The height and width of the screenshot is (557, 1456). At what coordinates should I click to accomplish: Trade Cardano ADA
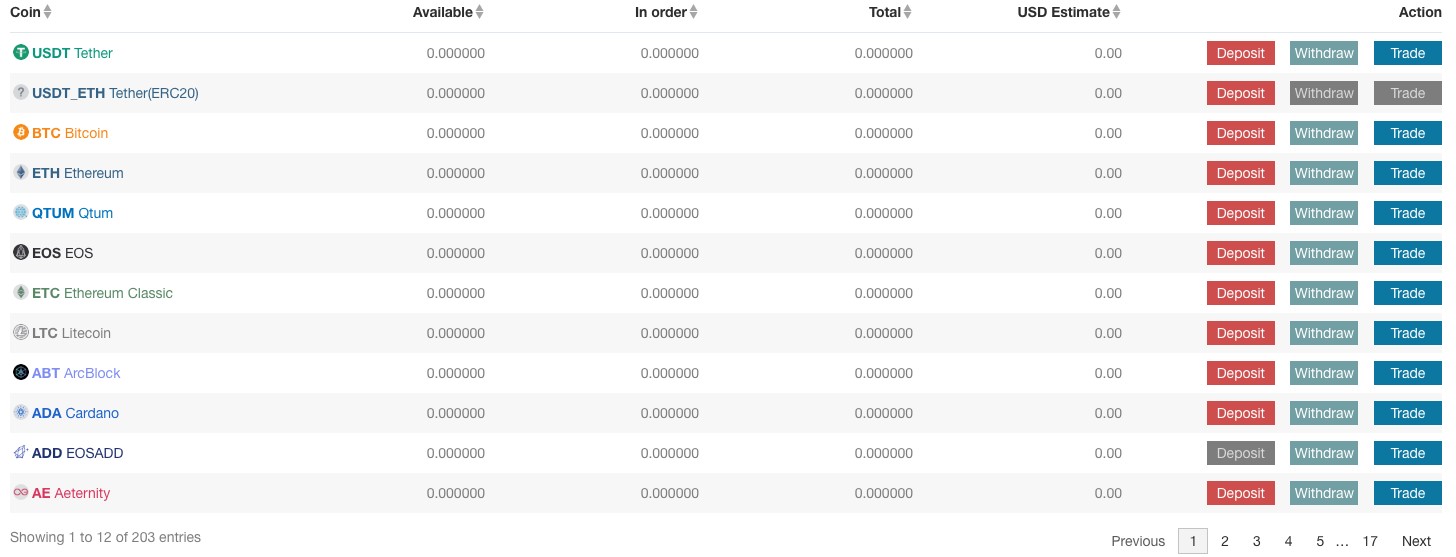click(x=1408, y=413)
